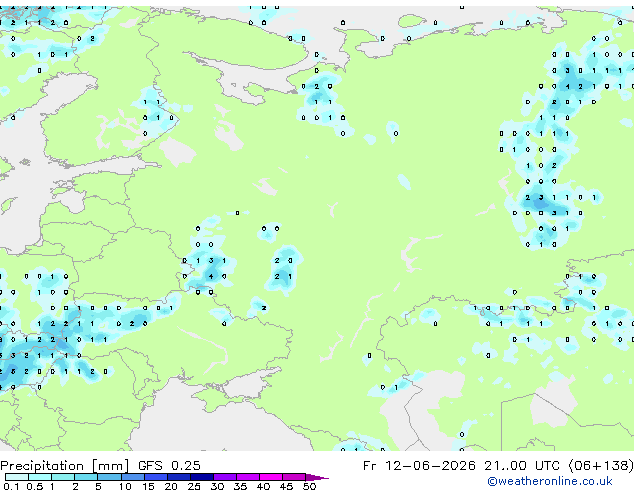Click the 30–35 mm purple swatch
This screenshot has width=634, height=490.
[224, 477]
